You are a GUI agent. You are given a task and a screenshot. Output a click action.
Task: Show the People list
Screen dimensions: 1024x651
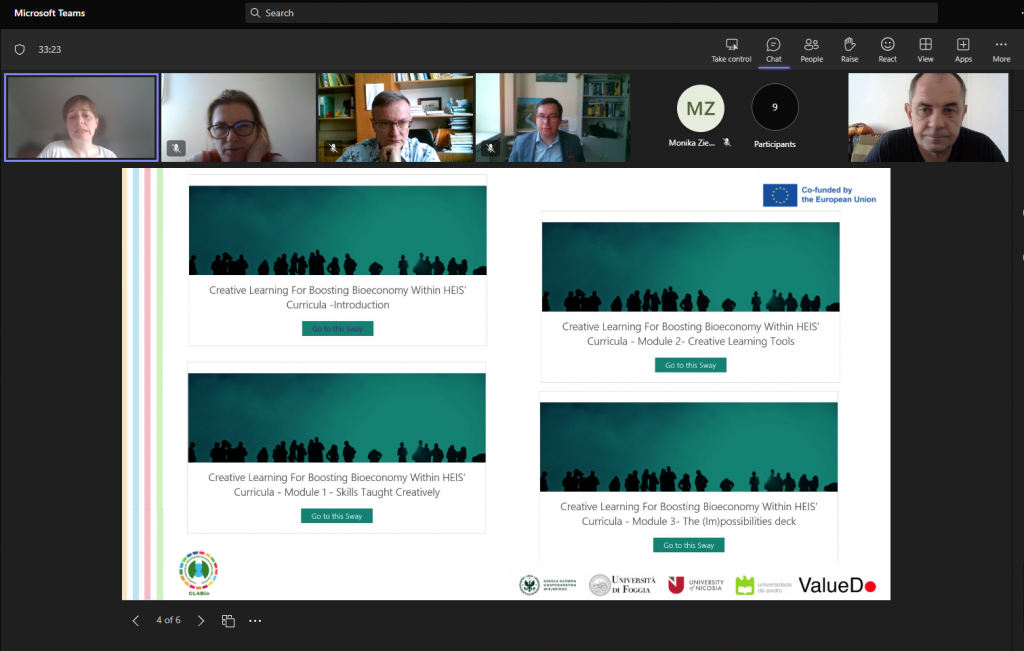[811, 45]
